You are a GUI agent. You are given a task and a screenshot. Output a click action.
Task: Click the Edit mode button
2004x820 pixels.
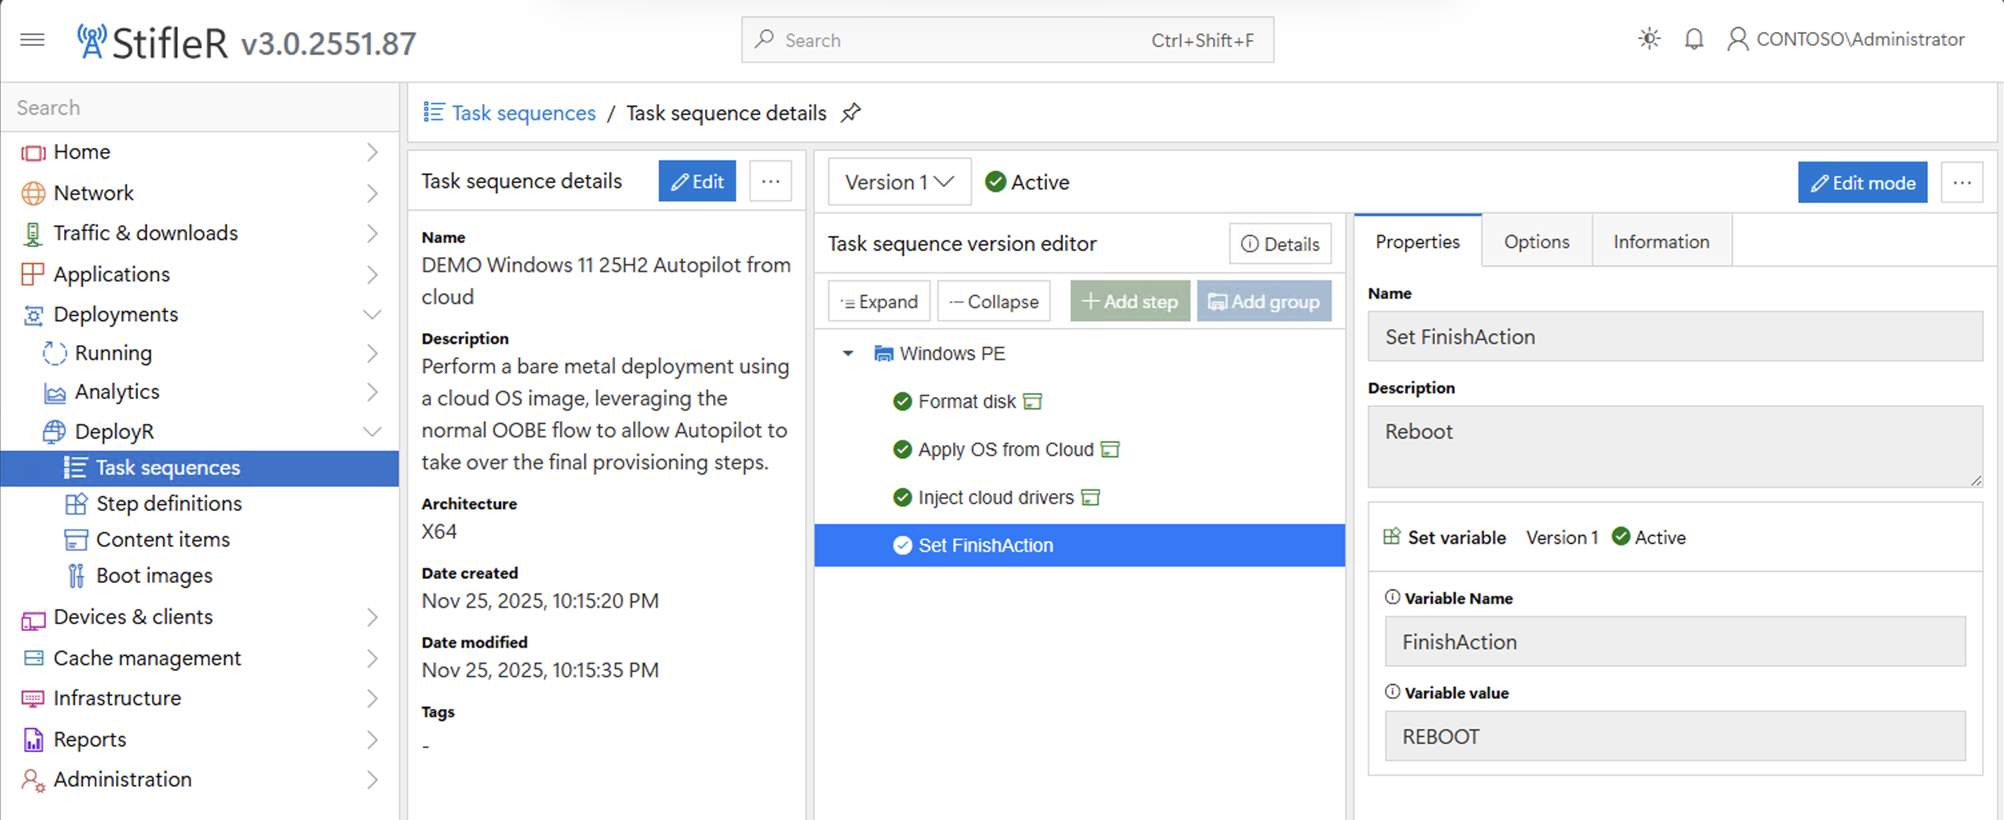pos(1862,182)
